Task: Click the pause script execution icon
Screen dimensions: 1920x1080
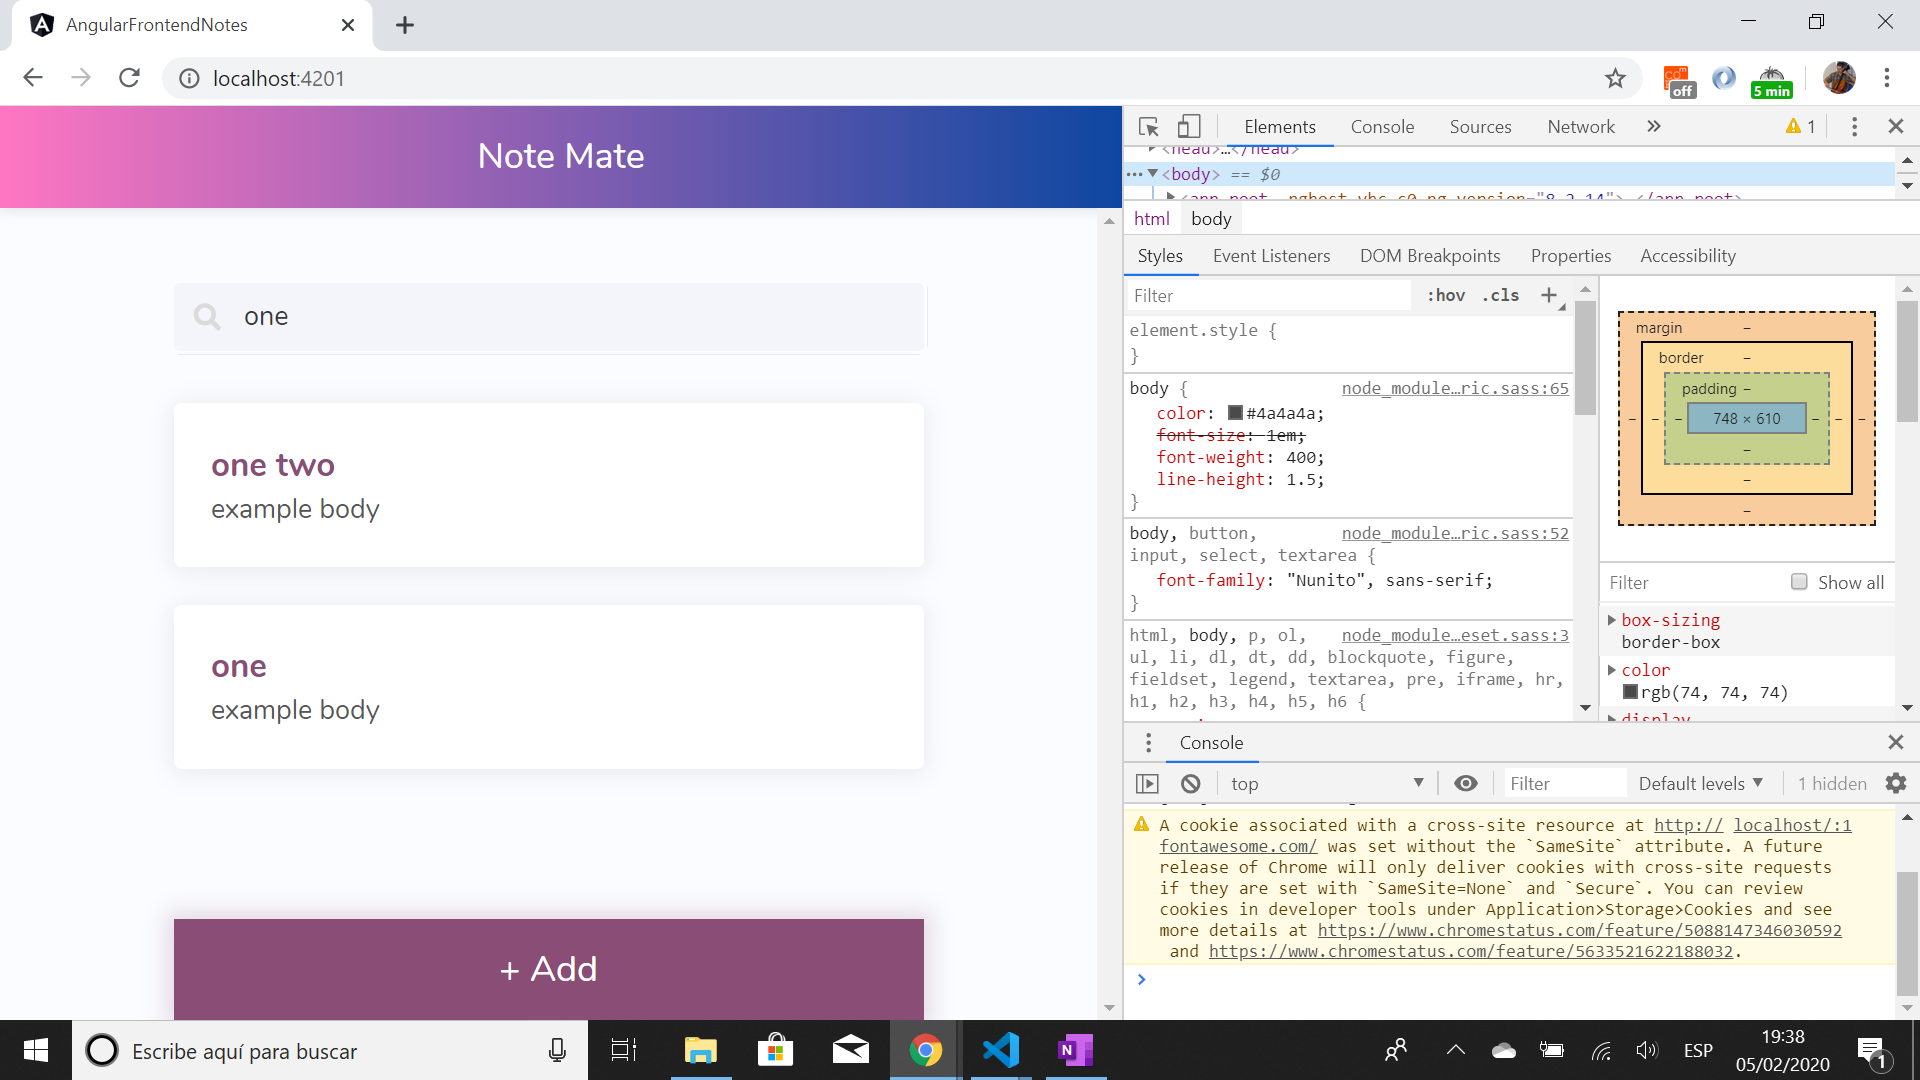Action: point(1147,783)
